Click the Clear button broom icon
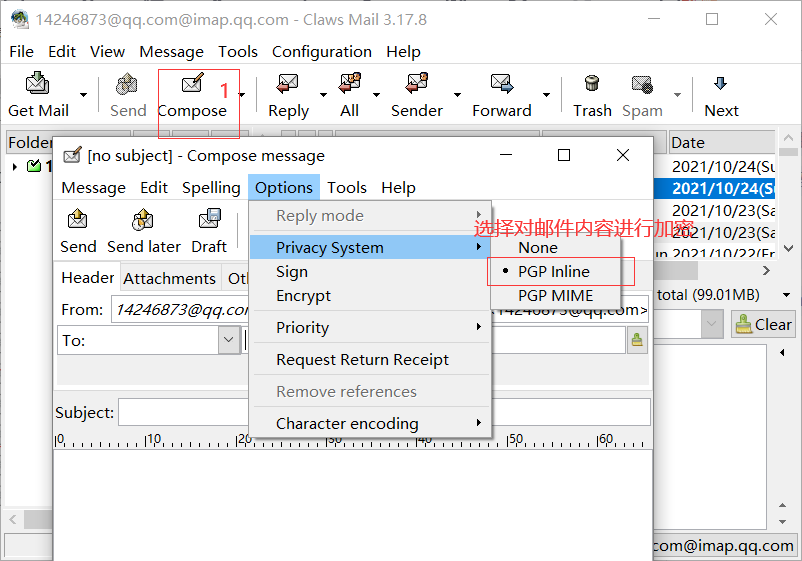The image size is (802, 561). pos(743,324)
